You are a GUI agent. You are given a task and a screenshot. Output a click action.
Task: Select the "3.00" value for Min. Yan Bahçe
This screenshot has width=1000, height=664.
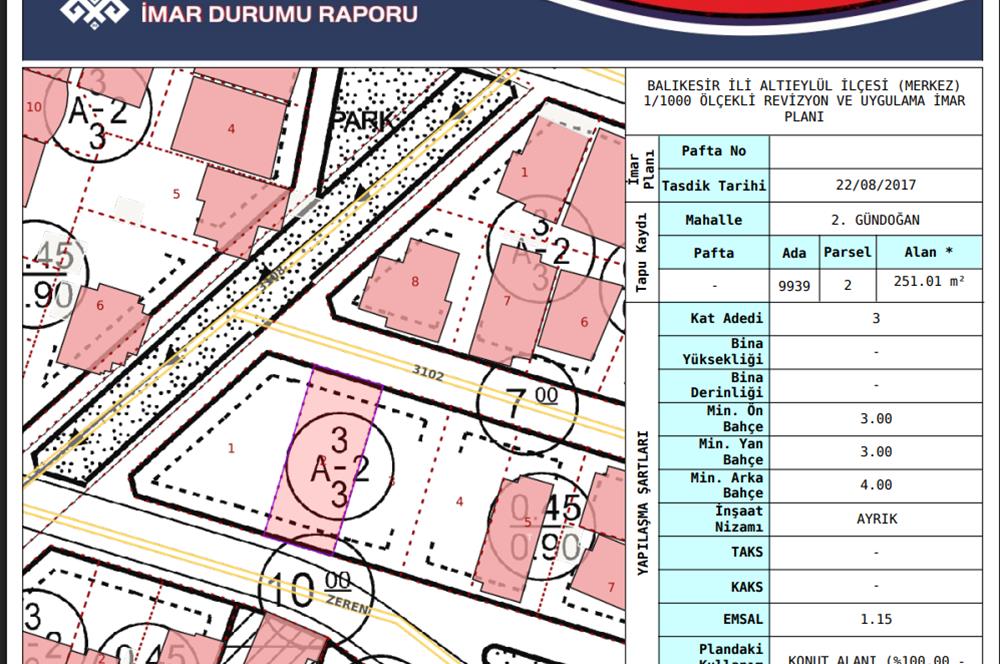click(x=876, y=452)
